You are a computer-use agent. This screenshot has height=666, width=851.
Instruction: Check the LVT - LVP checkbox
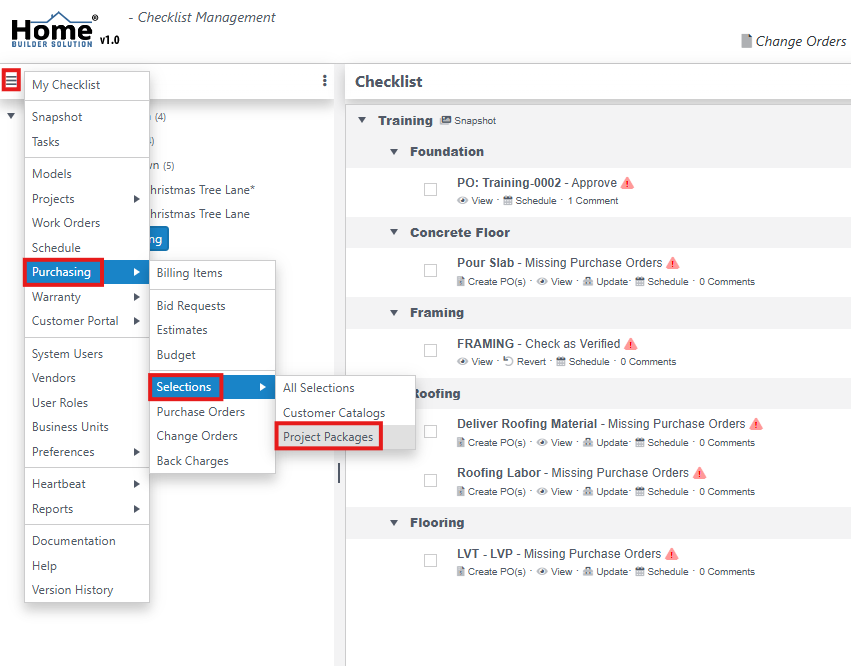(x=430, y=560)
